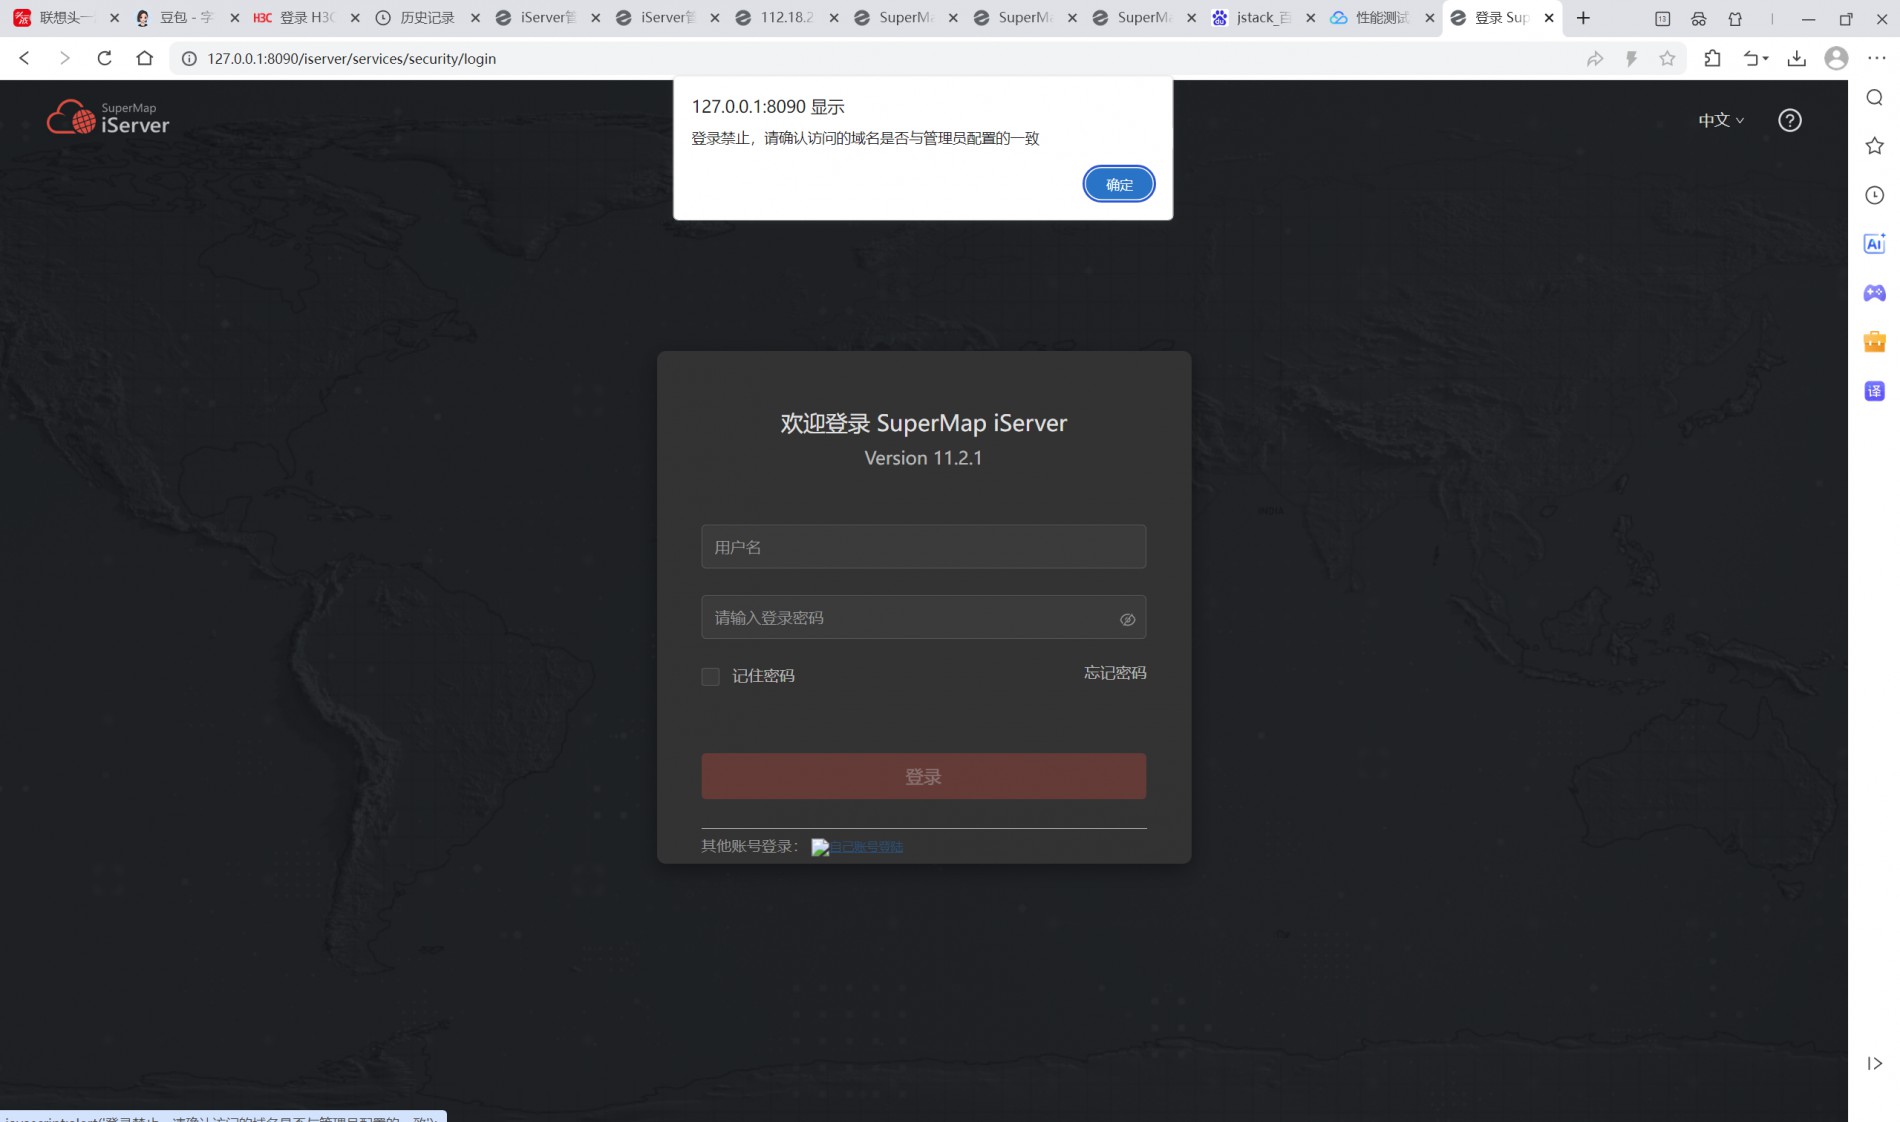Expand the 中文 language dropdown
The height and width of the screenshot is (1122, 1900).
click(x=1720, y=120)
